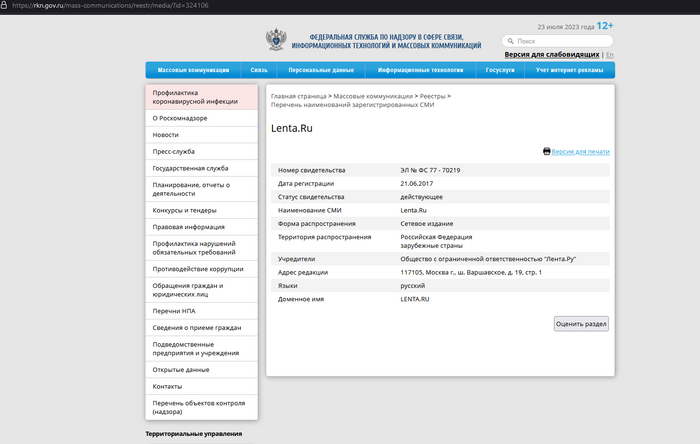
Task: Click the search magnifier icon
Action: pyautogui.click(x=509, y=41)
